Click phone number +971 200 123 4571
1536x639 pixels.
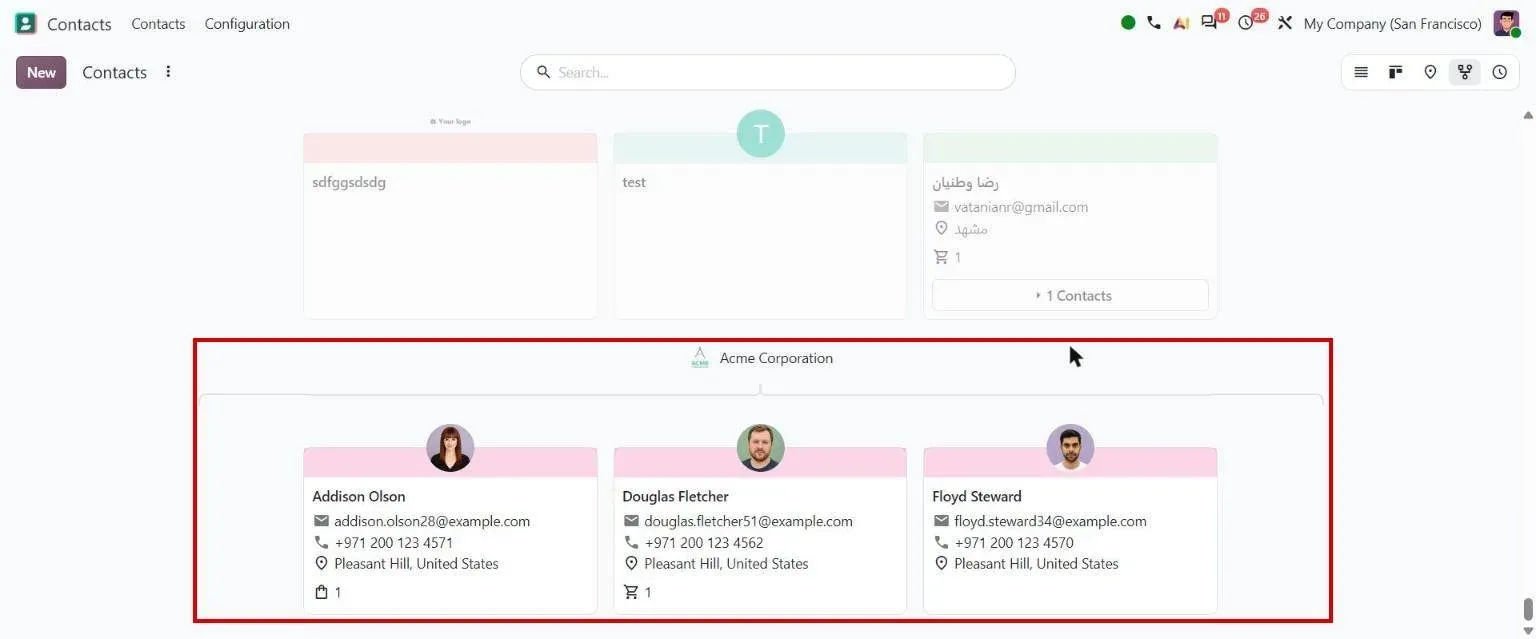click(x=394, y=543)
